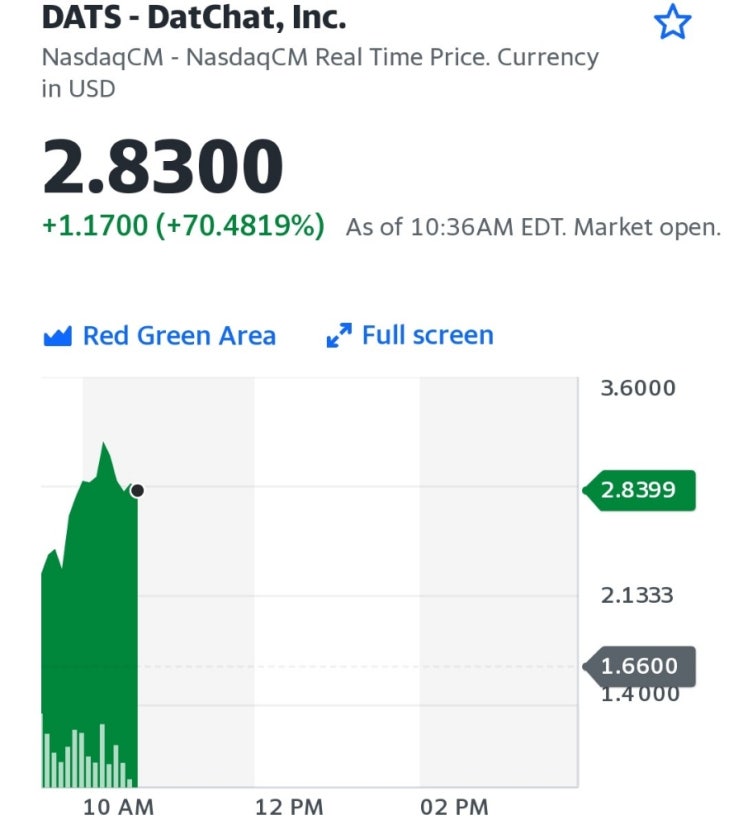Click the +1.1700 (+70.4819%) price change text

[183, 227]
